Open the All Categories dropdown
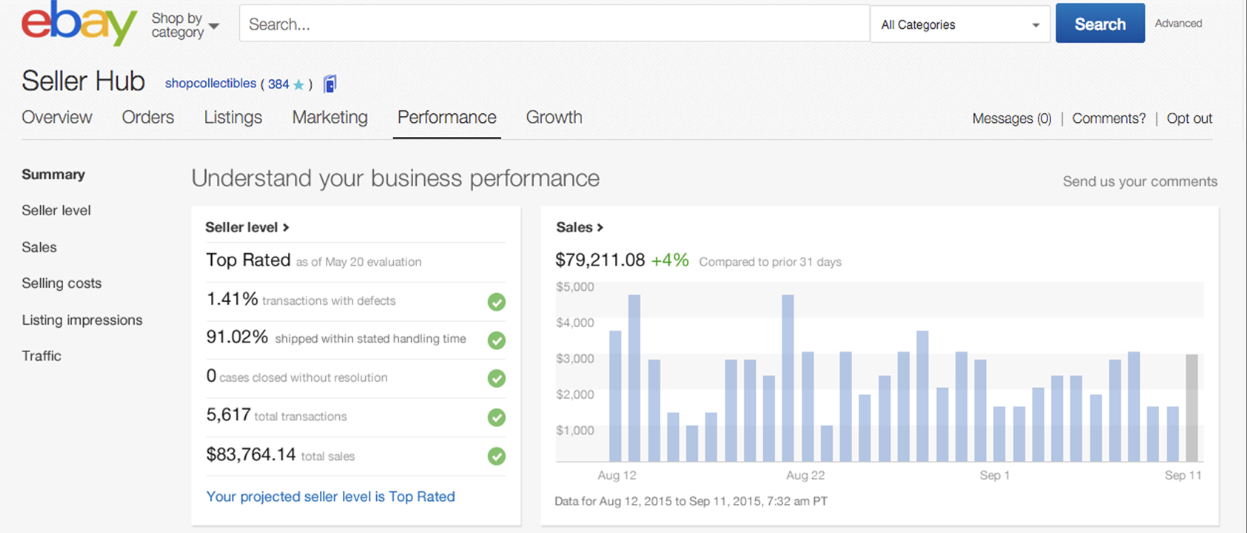The image size is (1247, 533). (x=960, y=25)
